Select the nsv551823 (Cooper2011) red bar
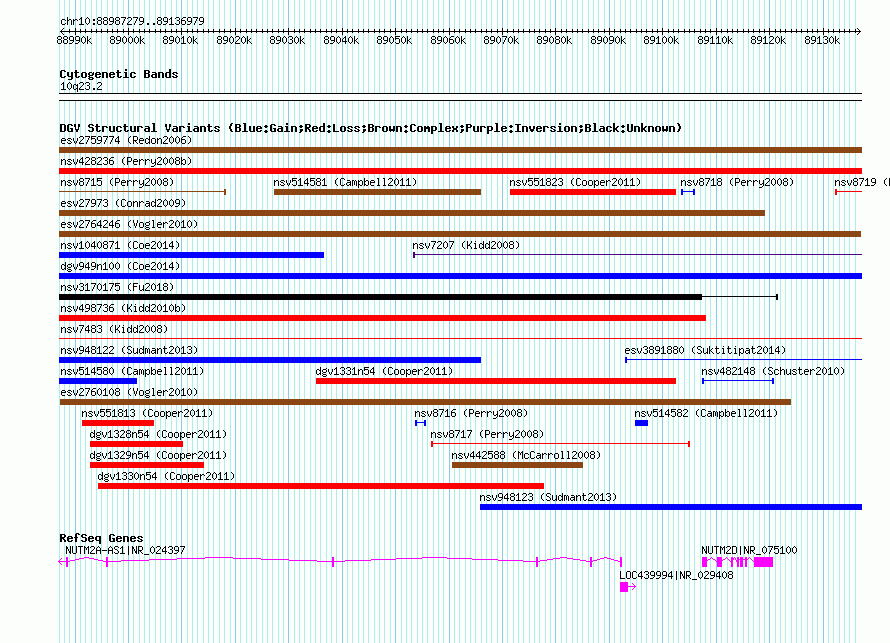890x643 pixels. [x=593, y=192]
